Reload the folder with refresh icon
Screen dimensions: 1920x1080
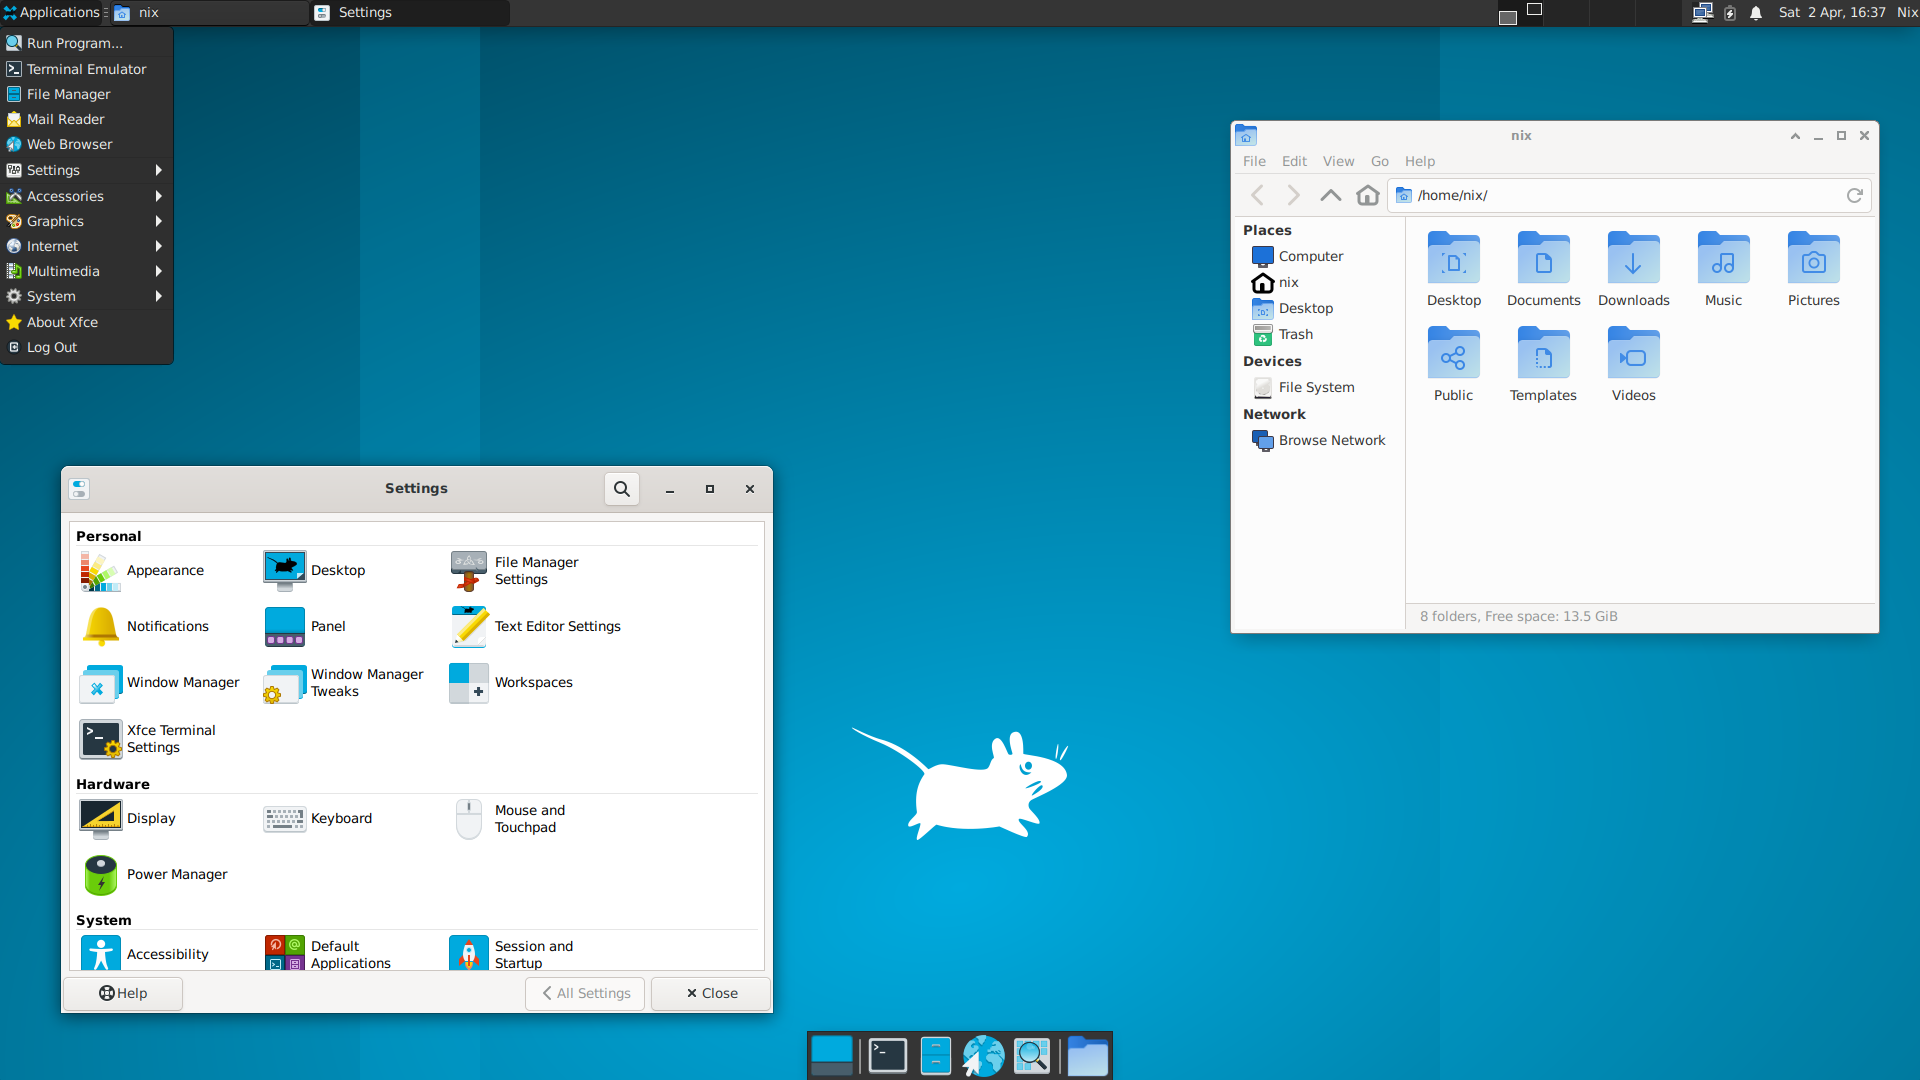1854,196
